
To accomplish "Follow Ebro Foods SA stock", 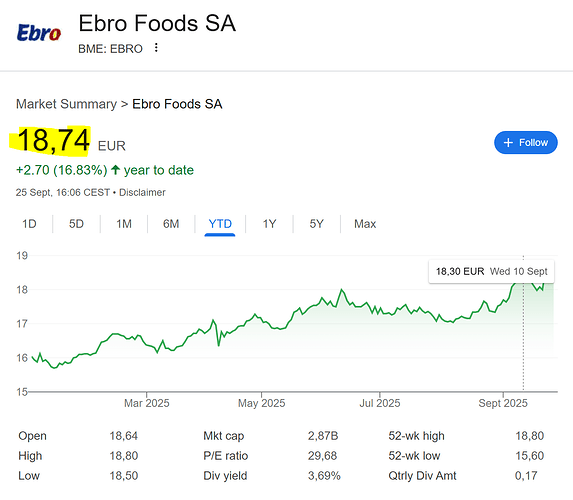I will [525, 143].
